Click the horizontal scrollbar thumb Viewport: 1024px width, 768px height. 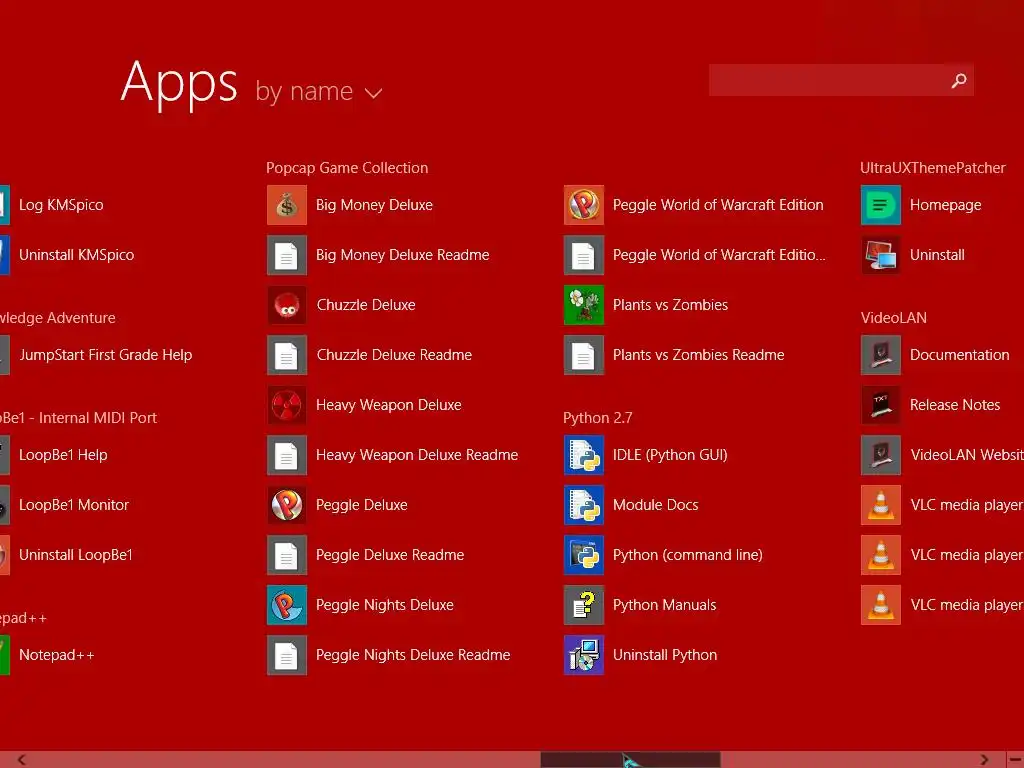tap(630, 760)
